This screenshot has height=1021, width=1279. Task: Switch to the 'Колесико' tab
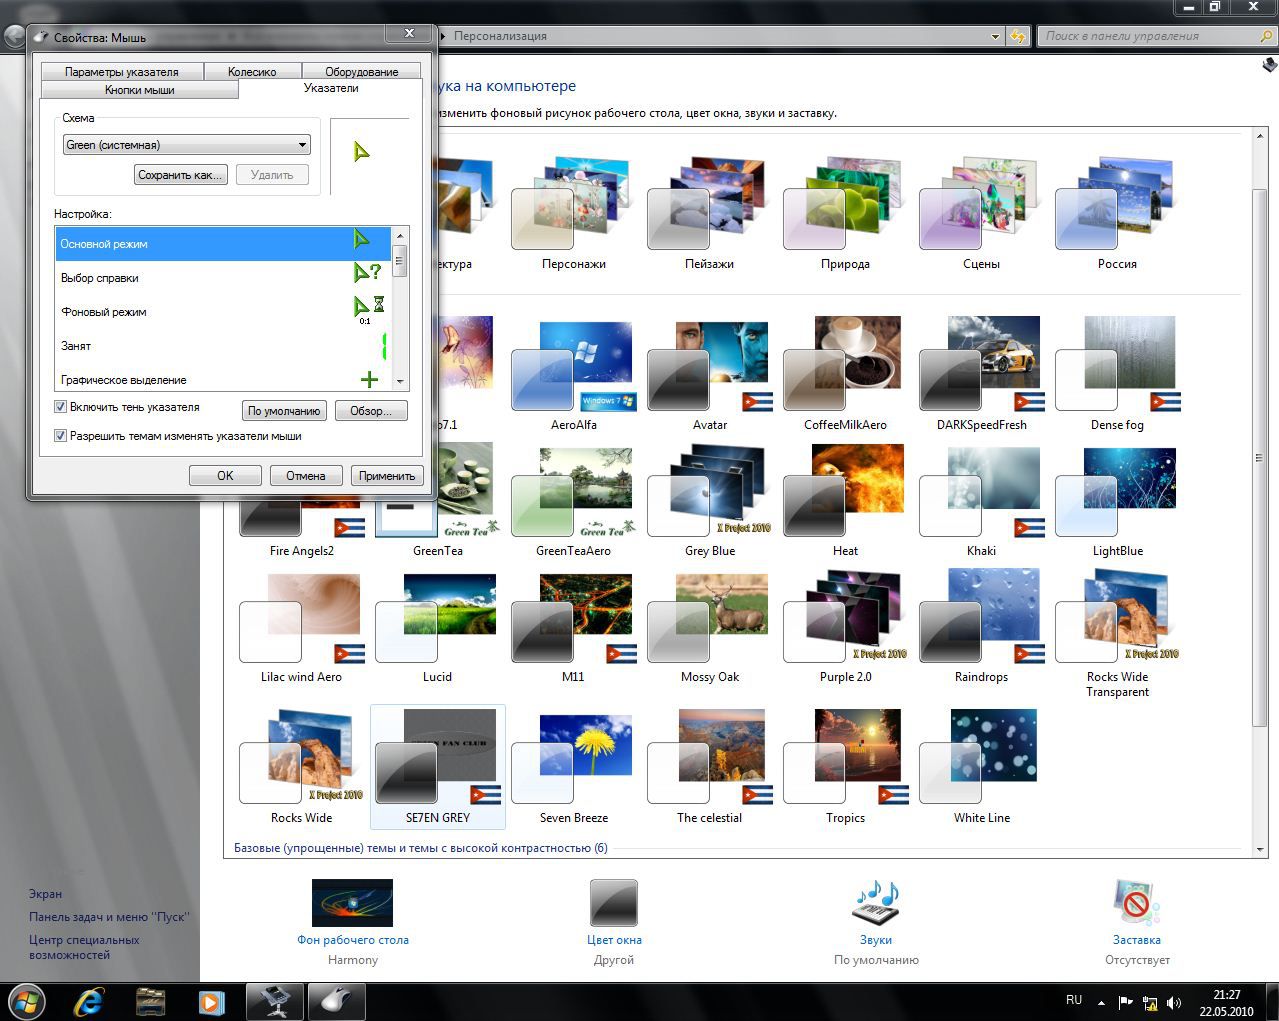[252, 72]
